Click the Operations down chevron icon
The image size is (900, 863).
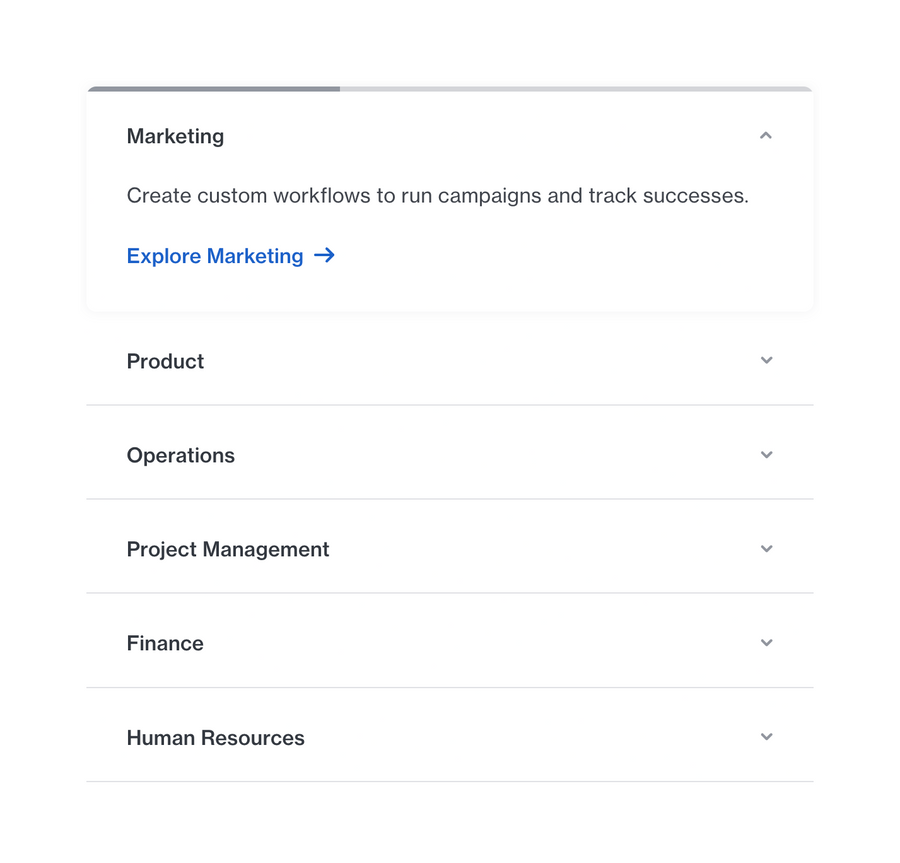coord(766,455)
